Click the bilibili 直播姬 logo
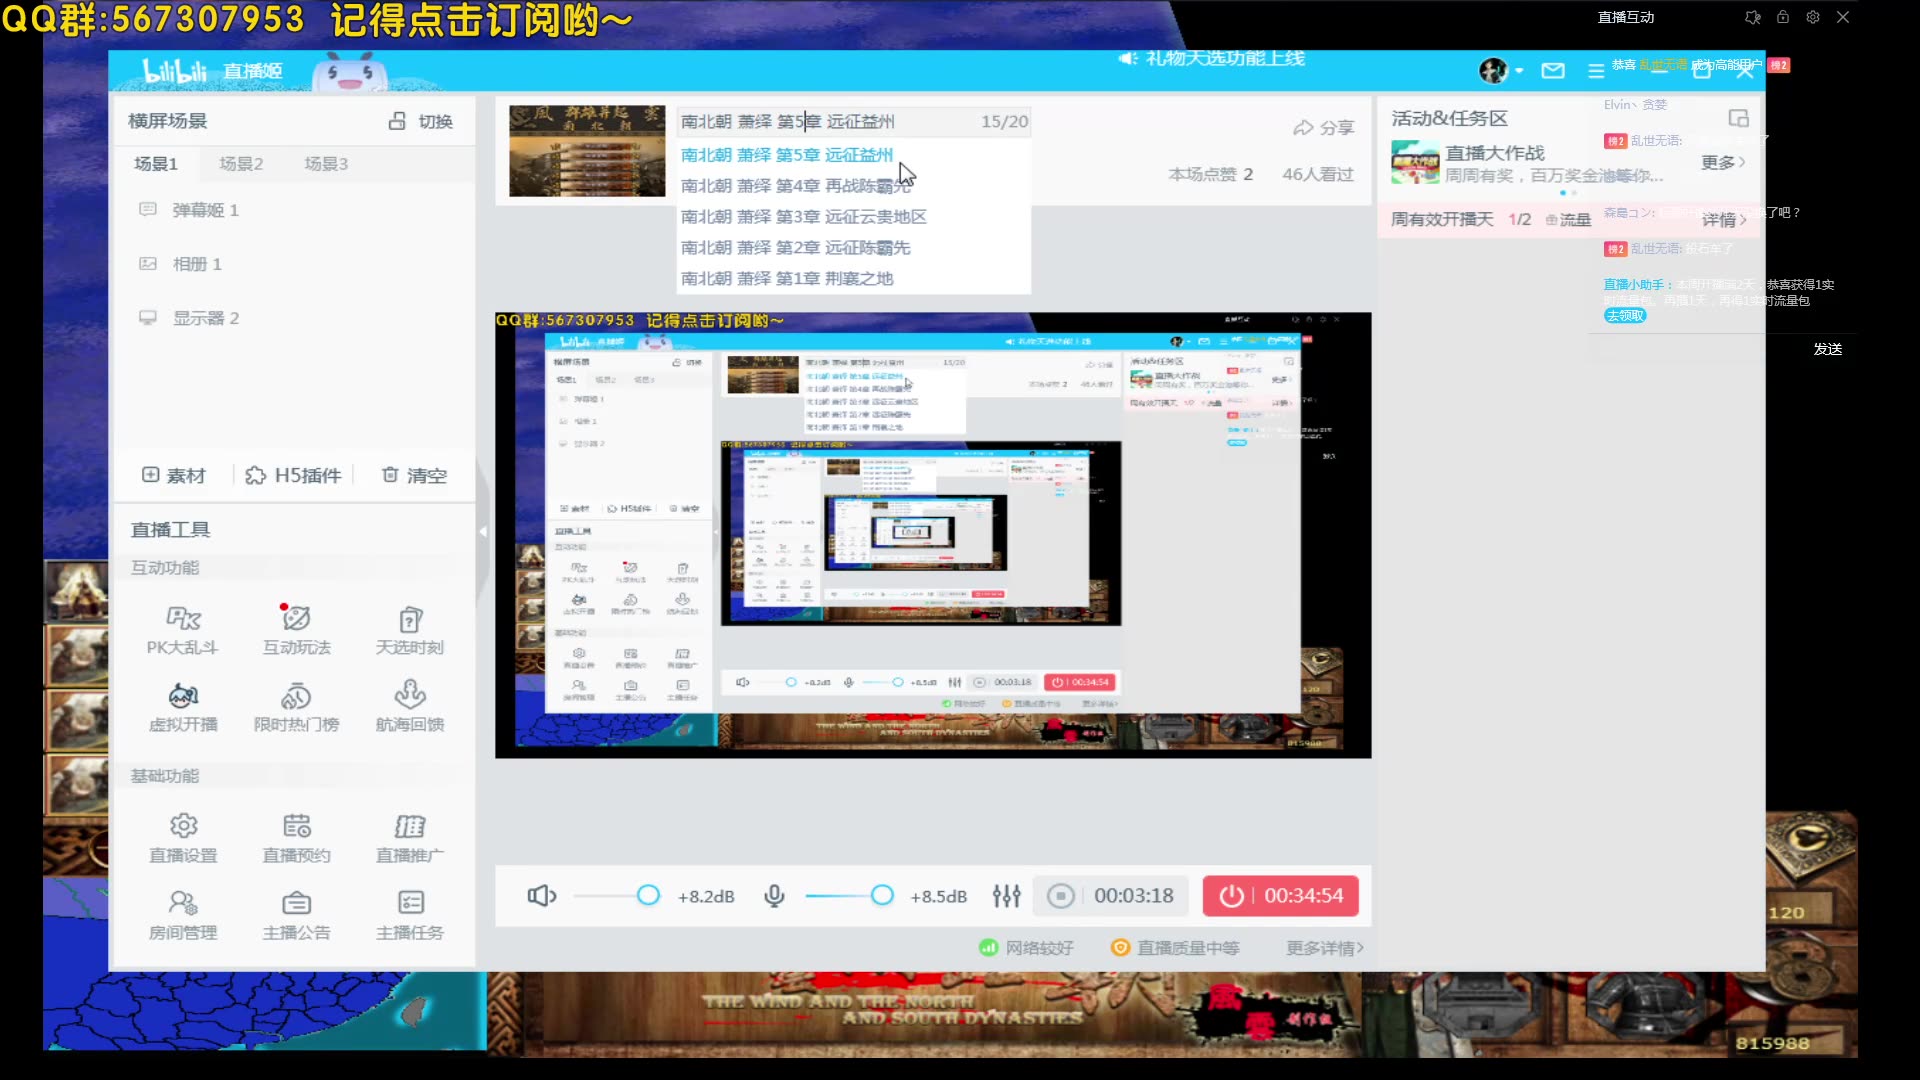 (213, 71)
